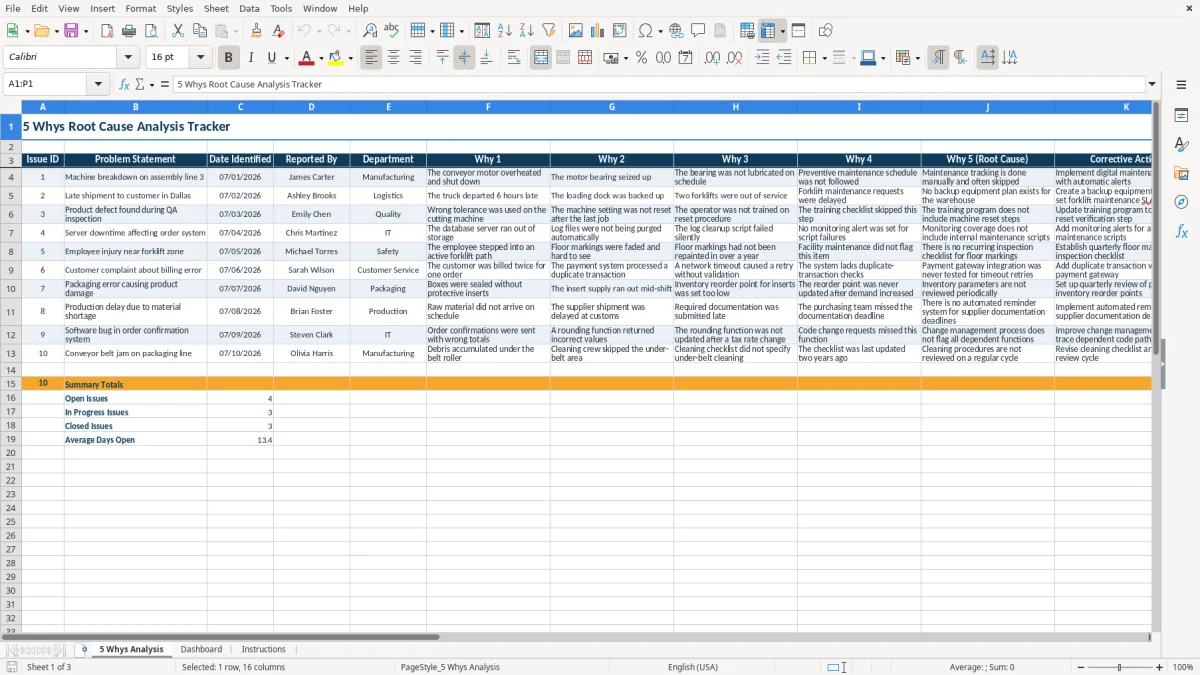Open the File menu
Image resolution: width=1200 pixels, height=675 pixels.
click(12, 8)
